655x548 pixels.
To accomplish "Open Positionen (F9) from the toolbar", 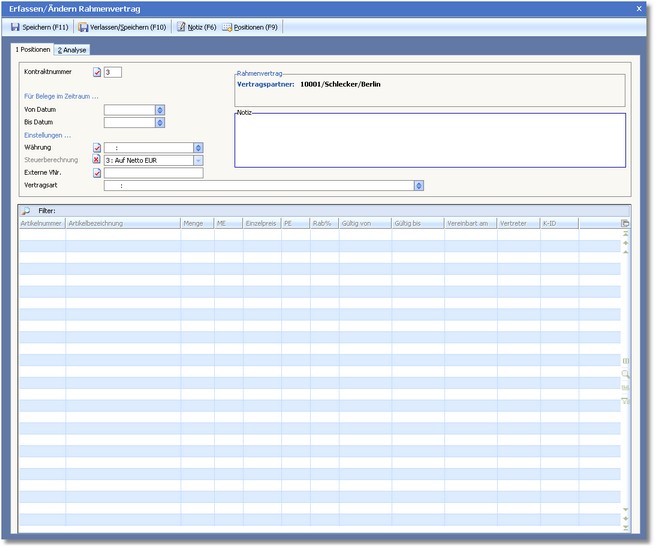I will pyautogui.click(x=249, y=27).
